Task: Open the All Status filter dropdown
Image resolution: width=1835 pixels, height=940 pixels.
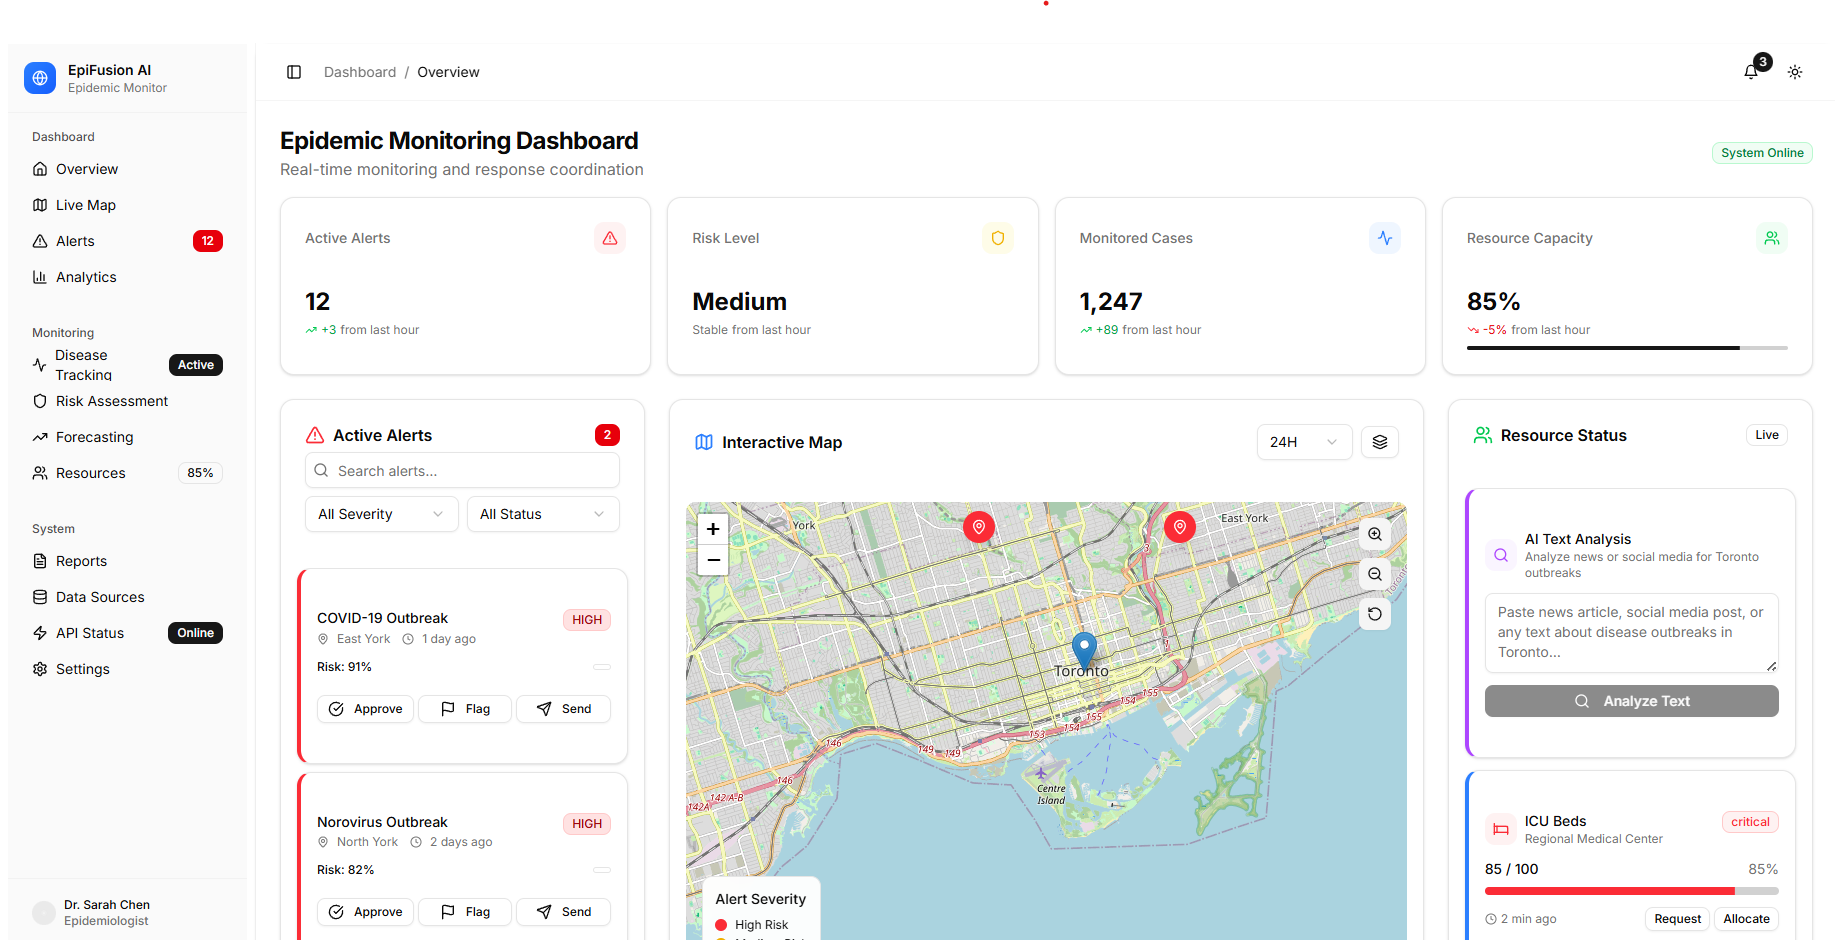Action: [x=543, y=514]
